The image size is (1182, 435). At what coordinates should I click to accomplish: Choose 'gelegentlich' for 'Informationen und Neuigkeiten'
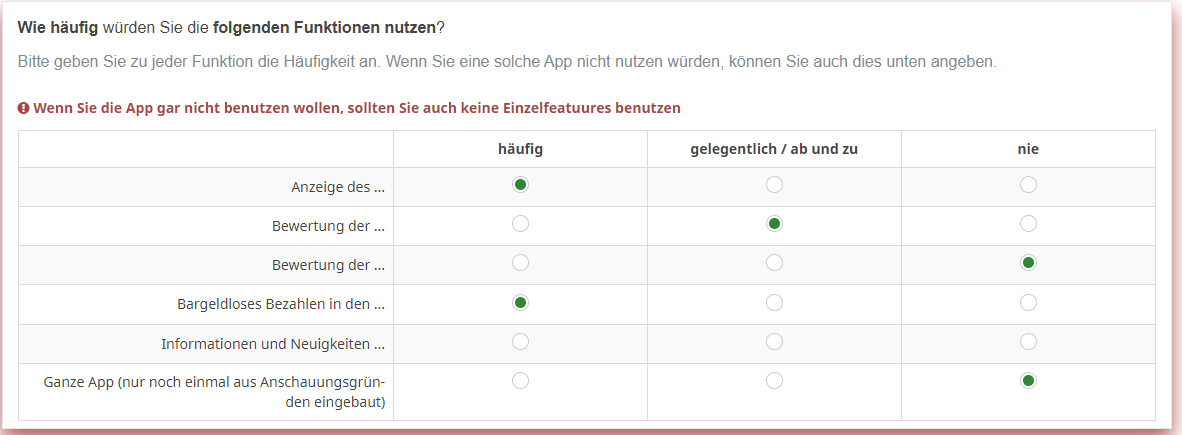tap(774, 342)
